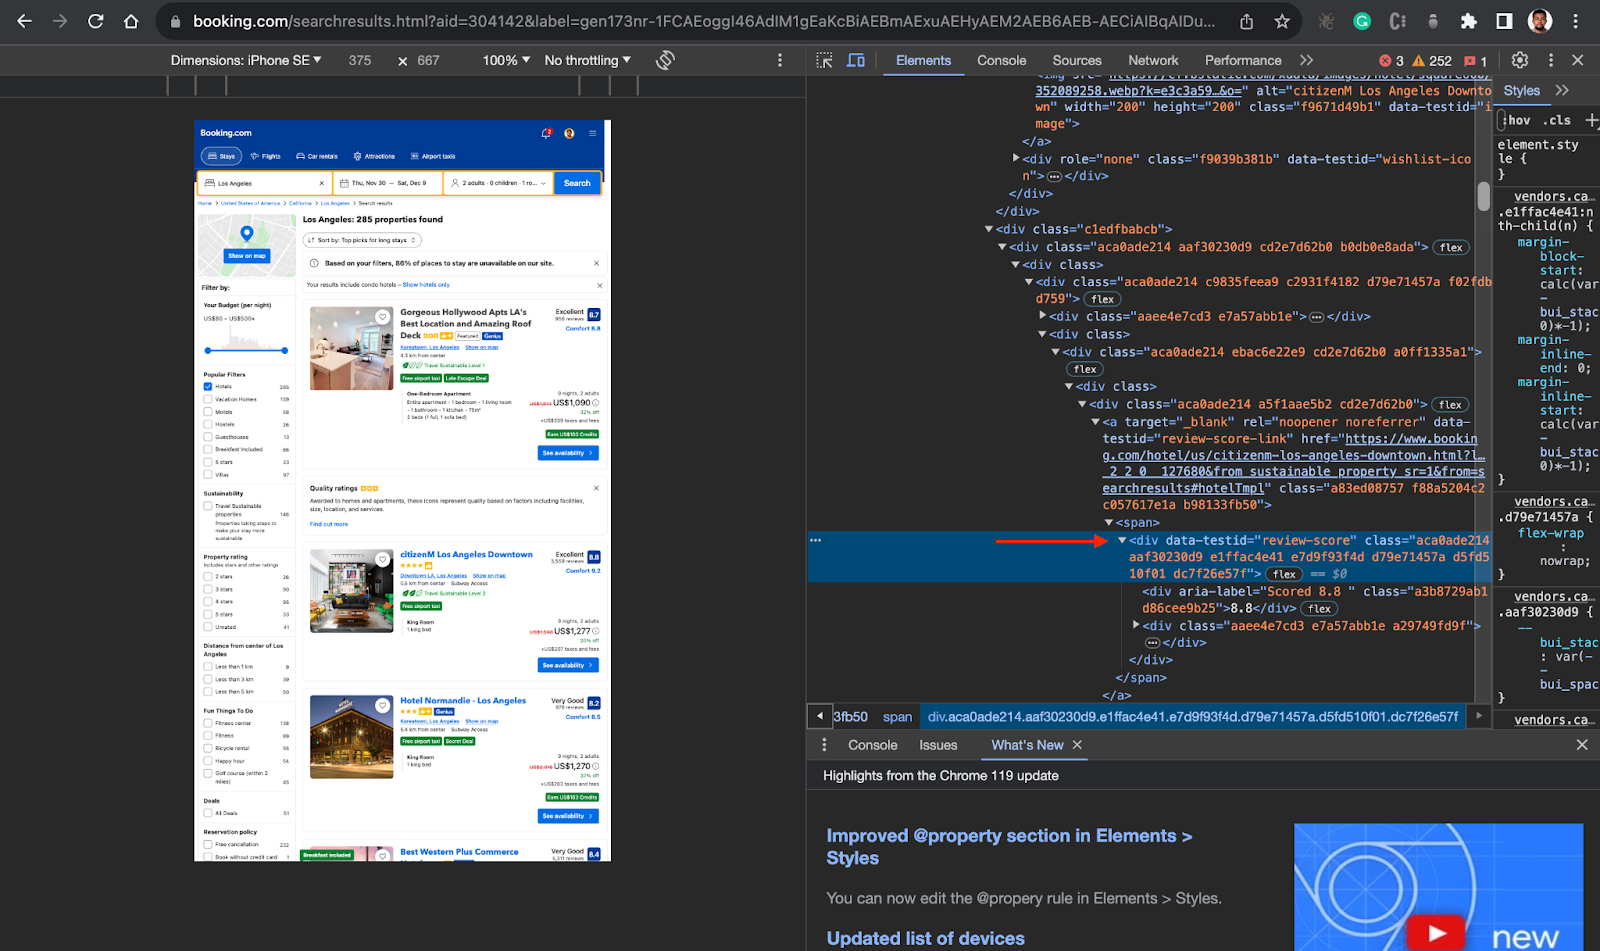This screenshot has width=1600, height=951.
Task: See availability for Gorgeous Hollywood Apts
Action: (x=568, y=453)
